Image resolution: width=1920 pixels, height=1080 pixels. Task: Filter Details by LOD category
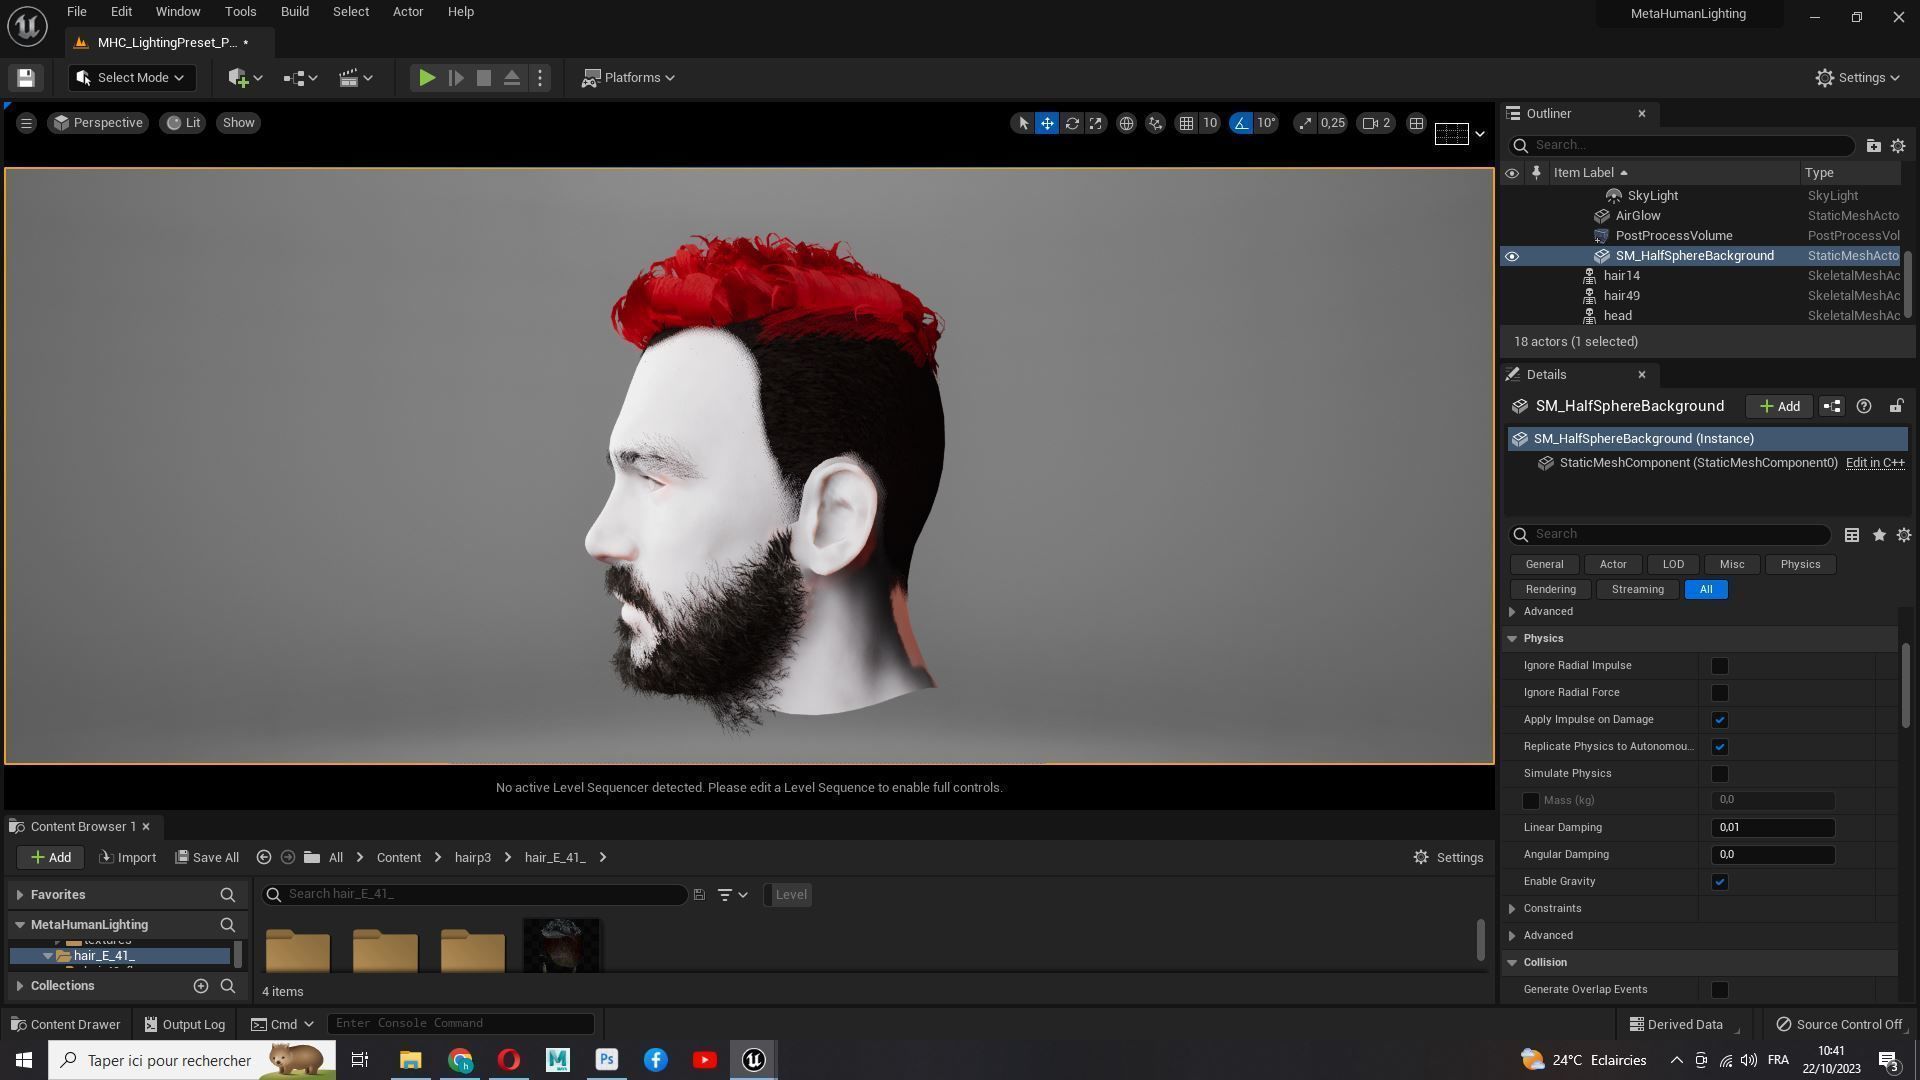(1673, 564)
